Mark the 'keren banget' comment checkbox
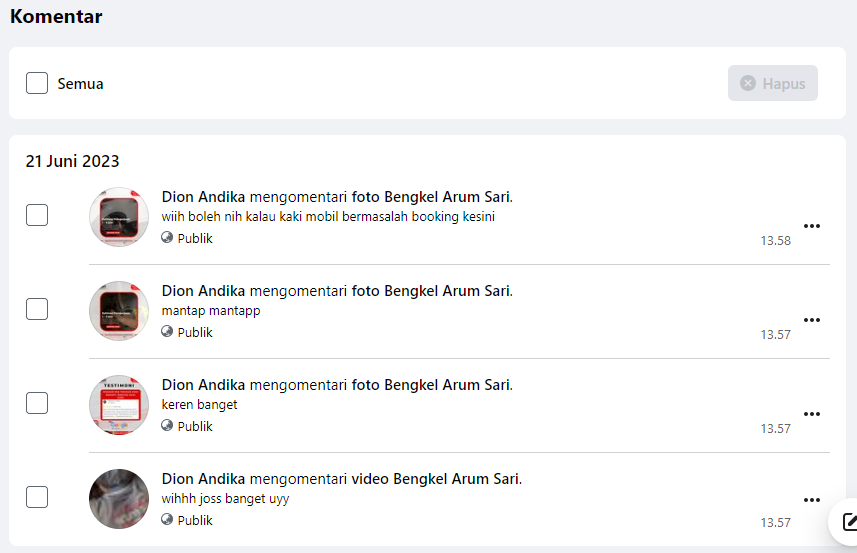 37,403
